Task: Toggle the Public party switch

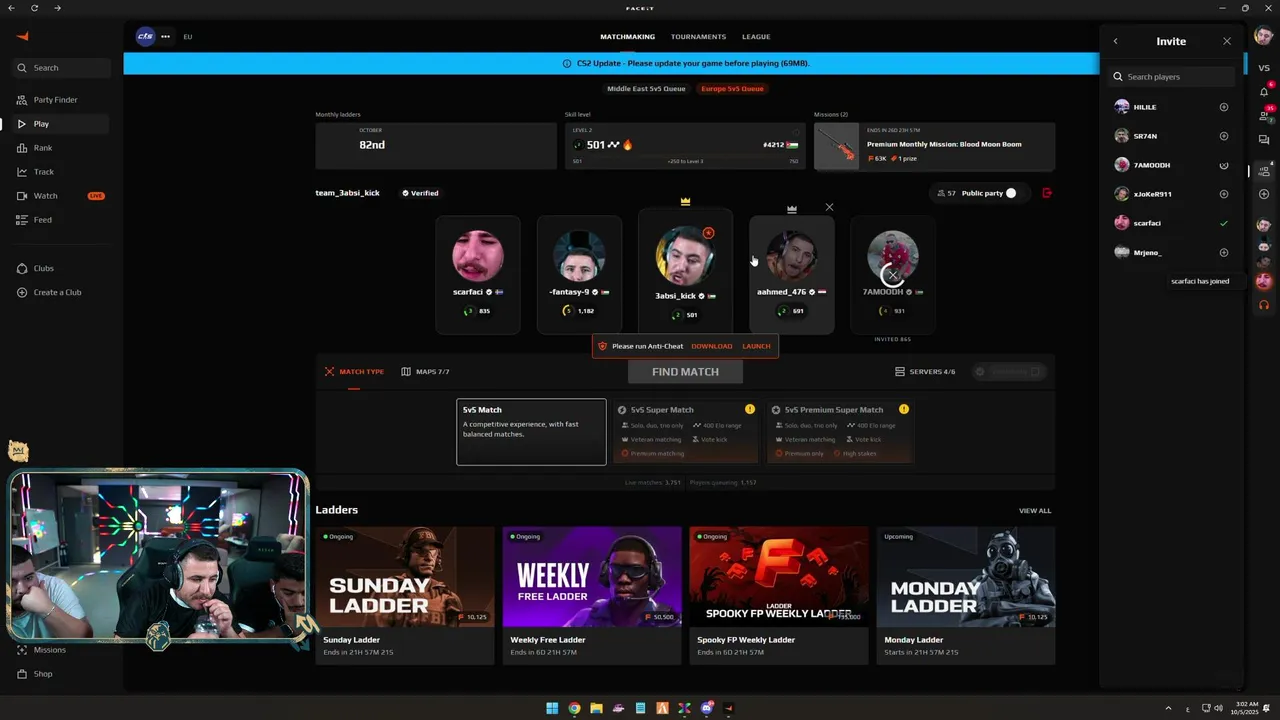Action: coord(1013,193)
